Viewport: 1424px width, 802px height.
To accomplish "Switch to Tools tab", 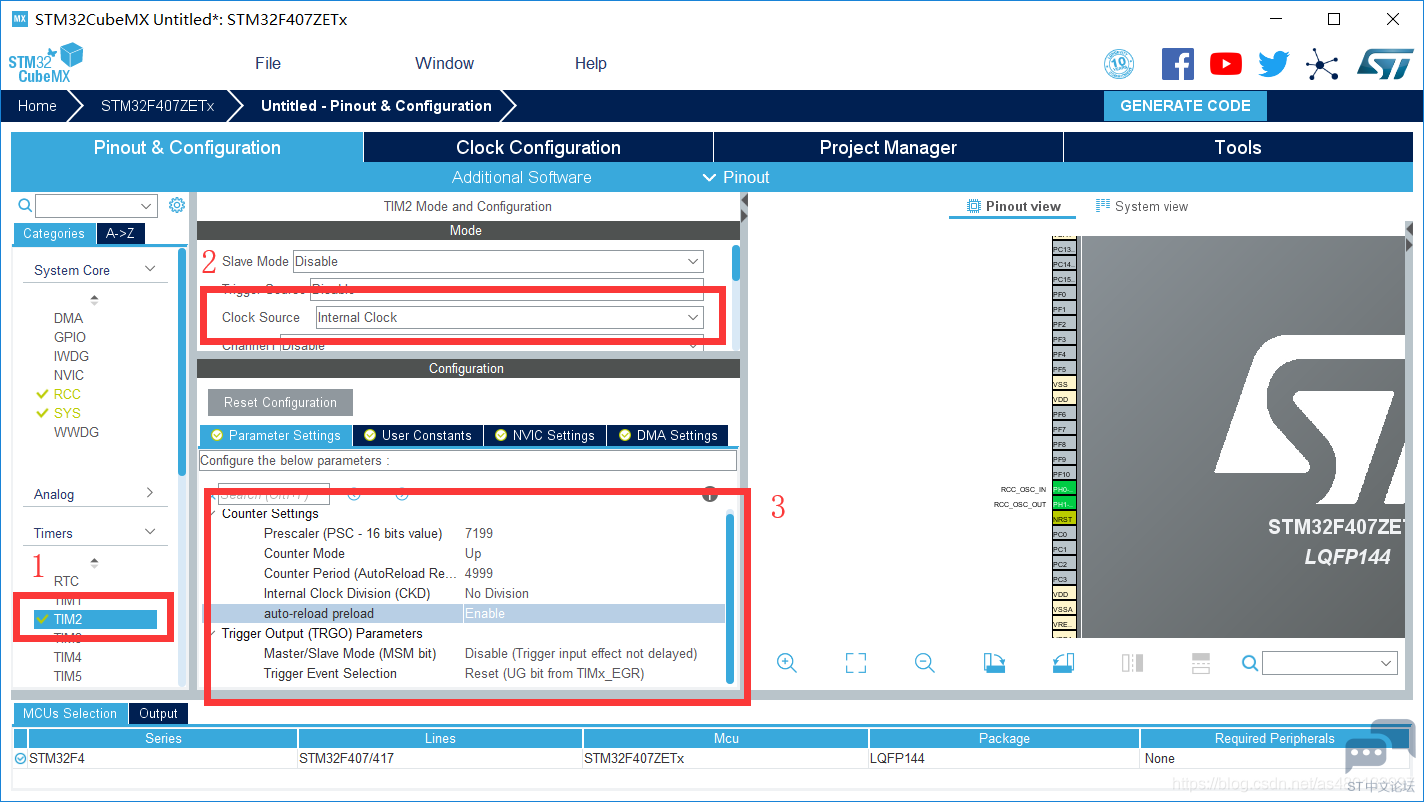I will 1238,147.
